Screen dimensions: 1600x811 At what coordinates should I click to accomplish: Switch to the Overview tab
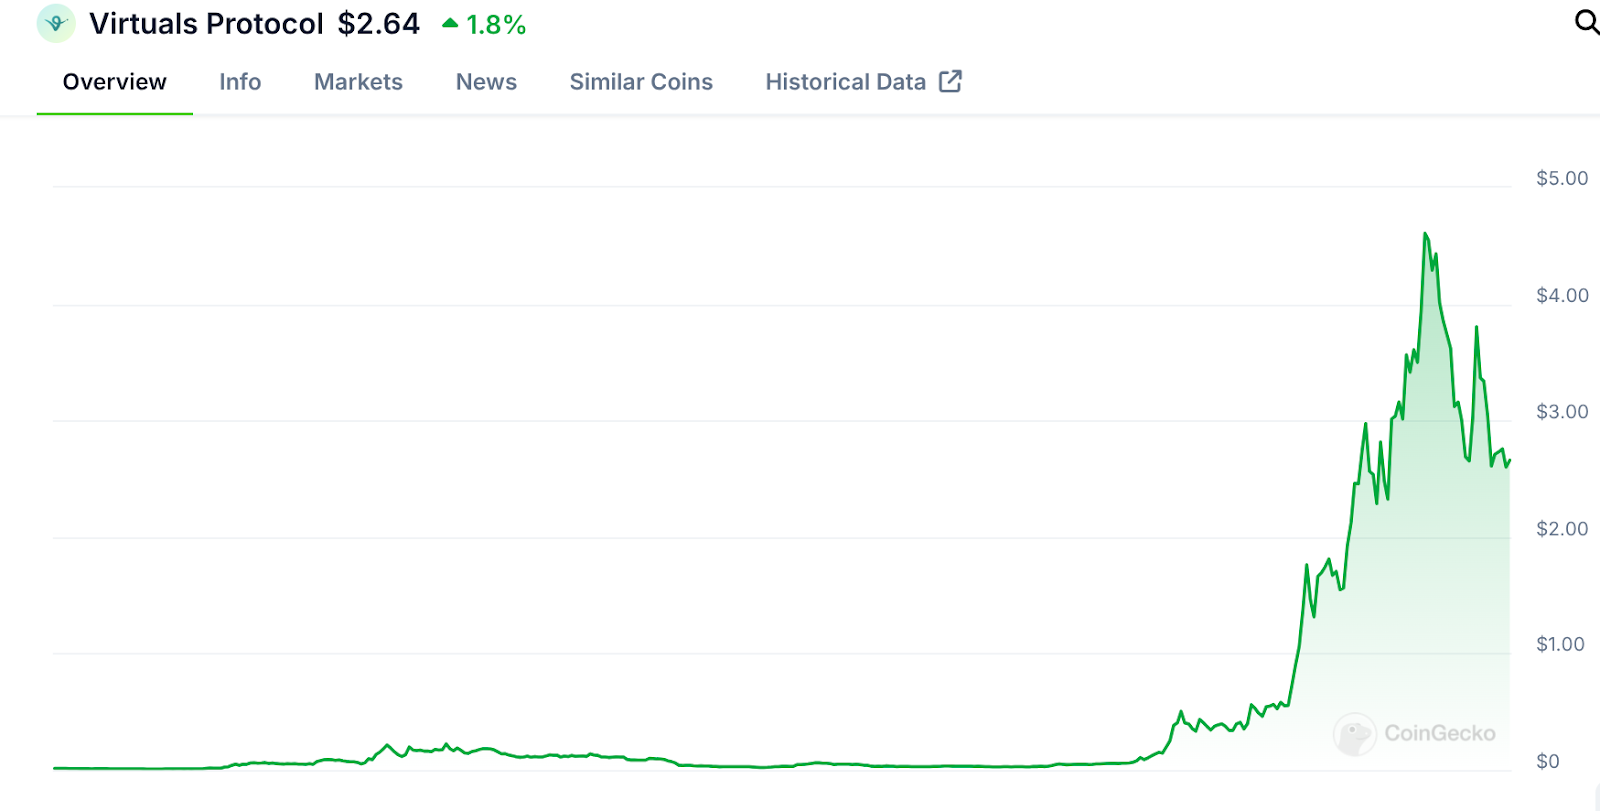click(114, 82)
